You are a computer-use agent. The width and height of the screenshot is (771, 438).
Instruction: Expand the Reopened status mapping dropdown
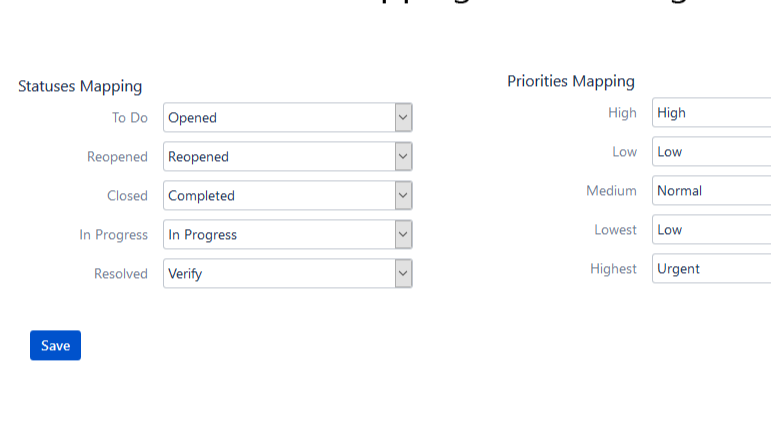click(287, 157)
